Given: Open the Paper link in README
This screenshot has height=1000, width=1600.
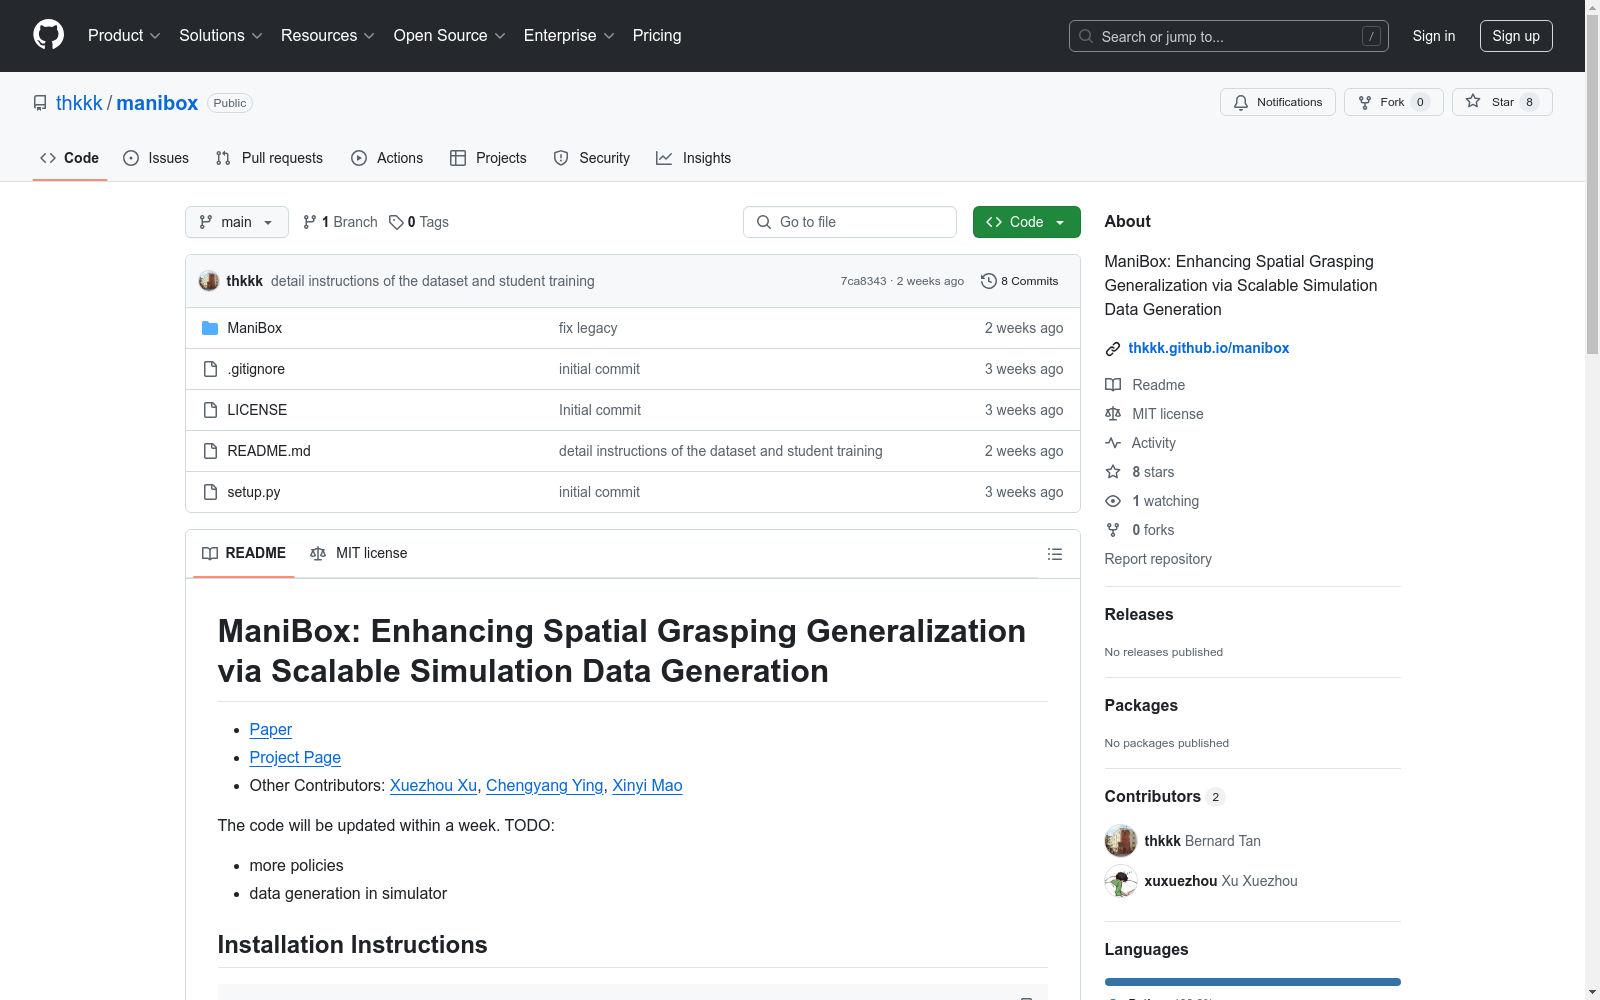Looking at the screenshot, I should pos(271,730).
